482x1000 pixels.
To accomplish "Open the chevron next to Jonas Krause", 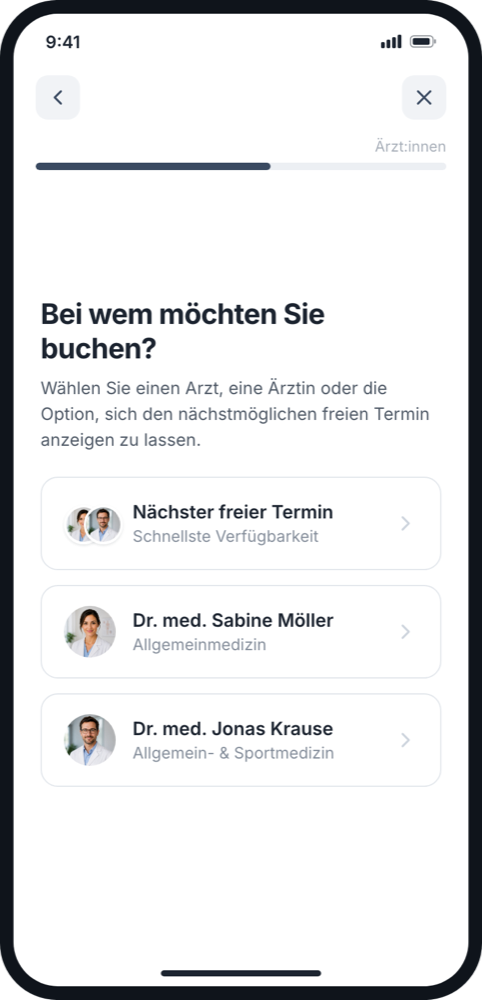I will click(x=405, y=740).
